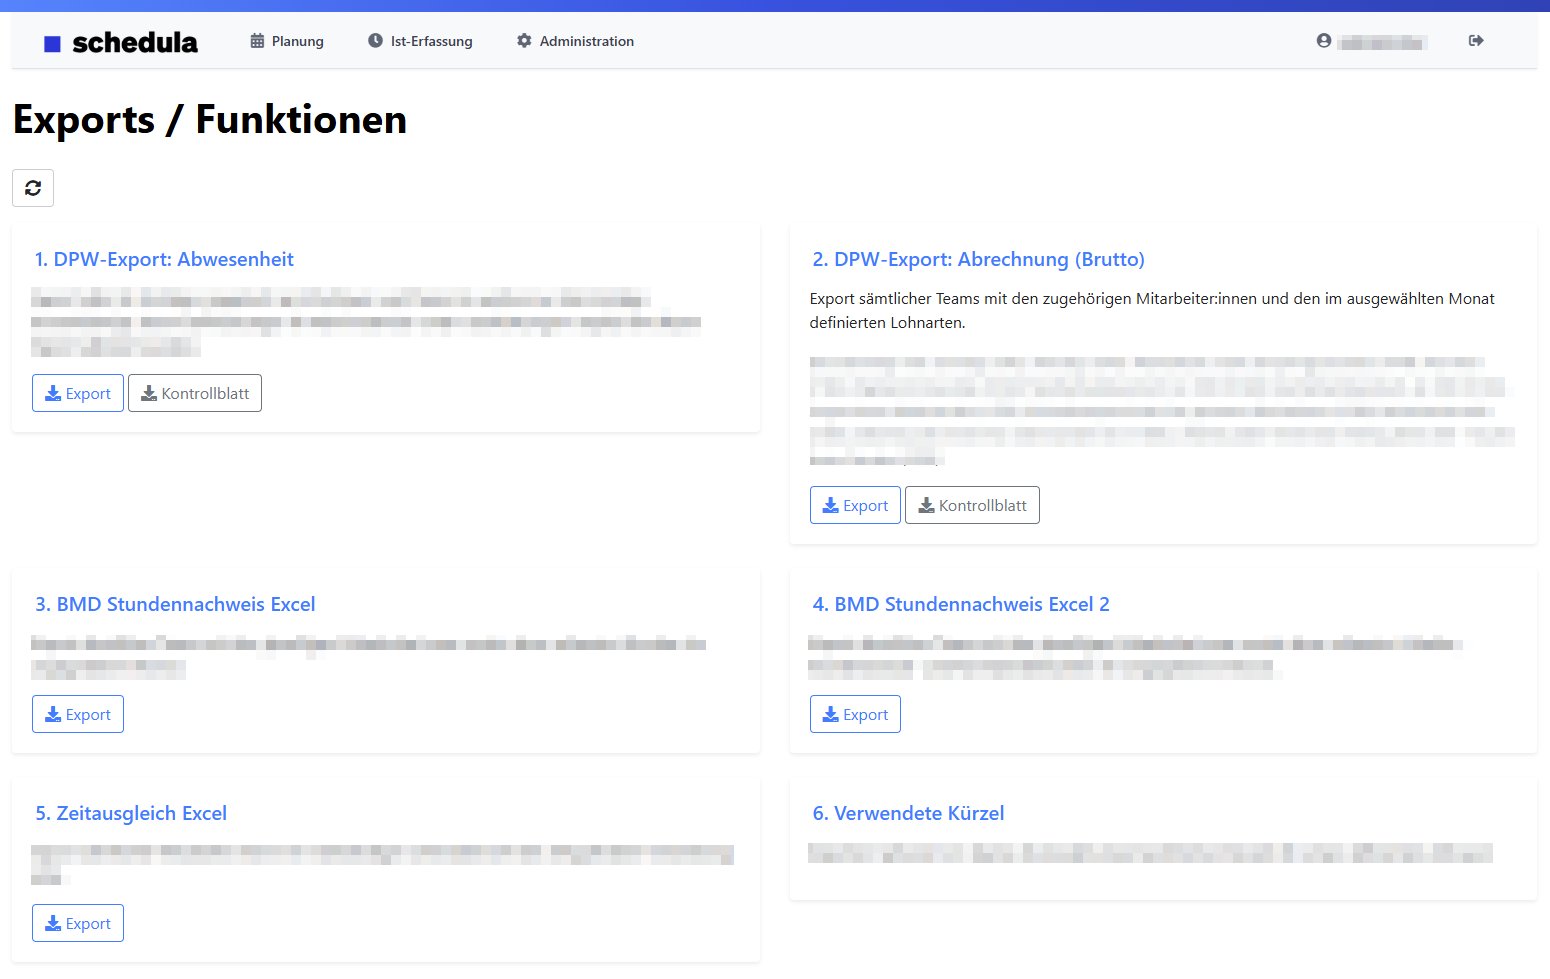Click heading '5. Zeitausgleich Excel'
The width and height of the screenshot is (1550, 979).
tap(131, 813)
